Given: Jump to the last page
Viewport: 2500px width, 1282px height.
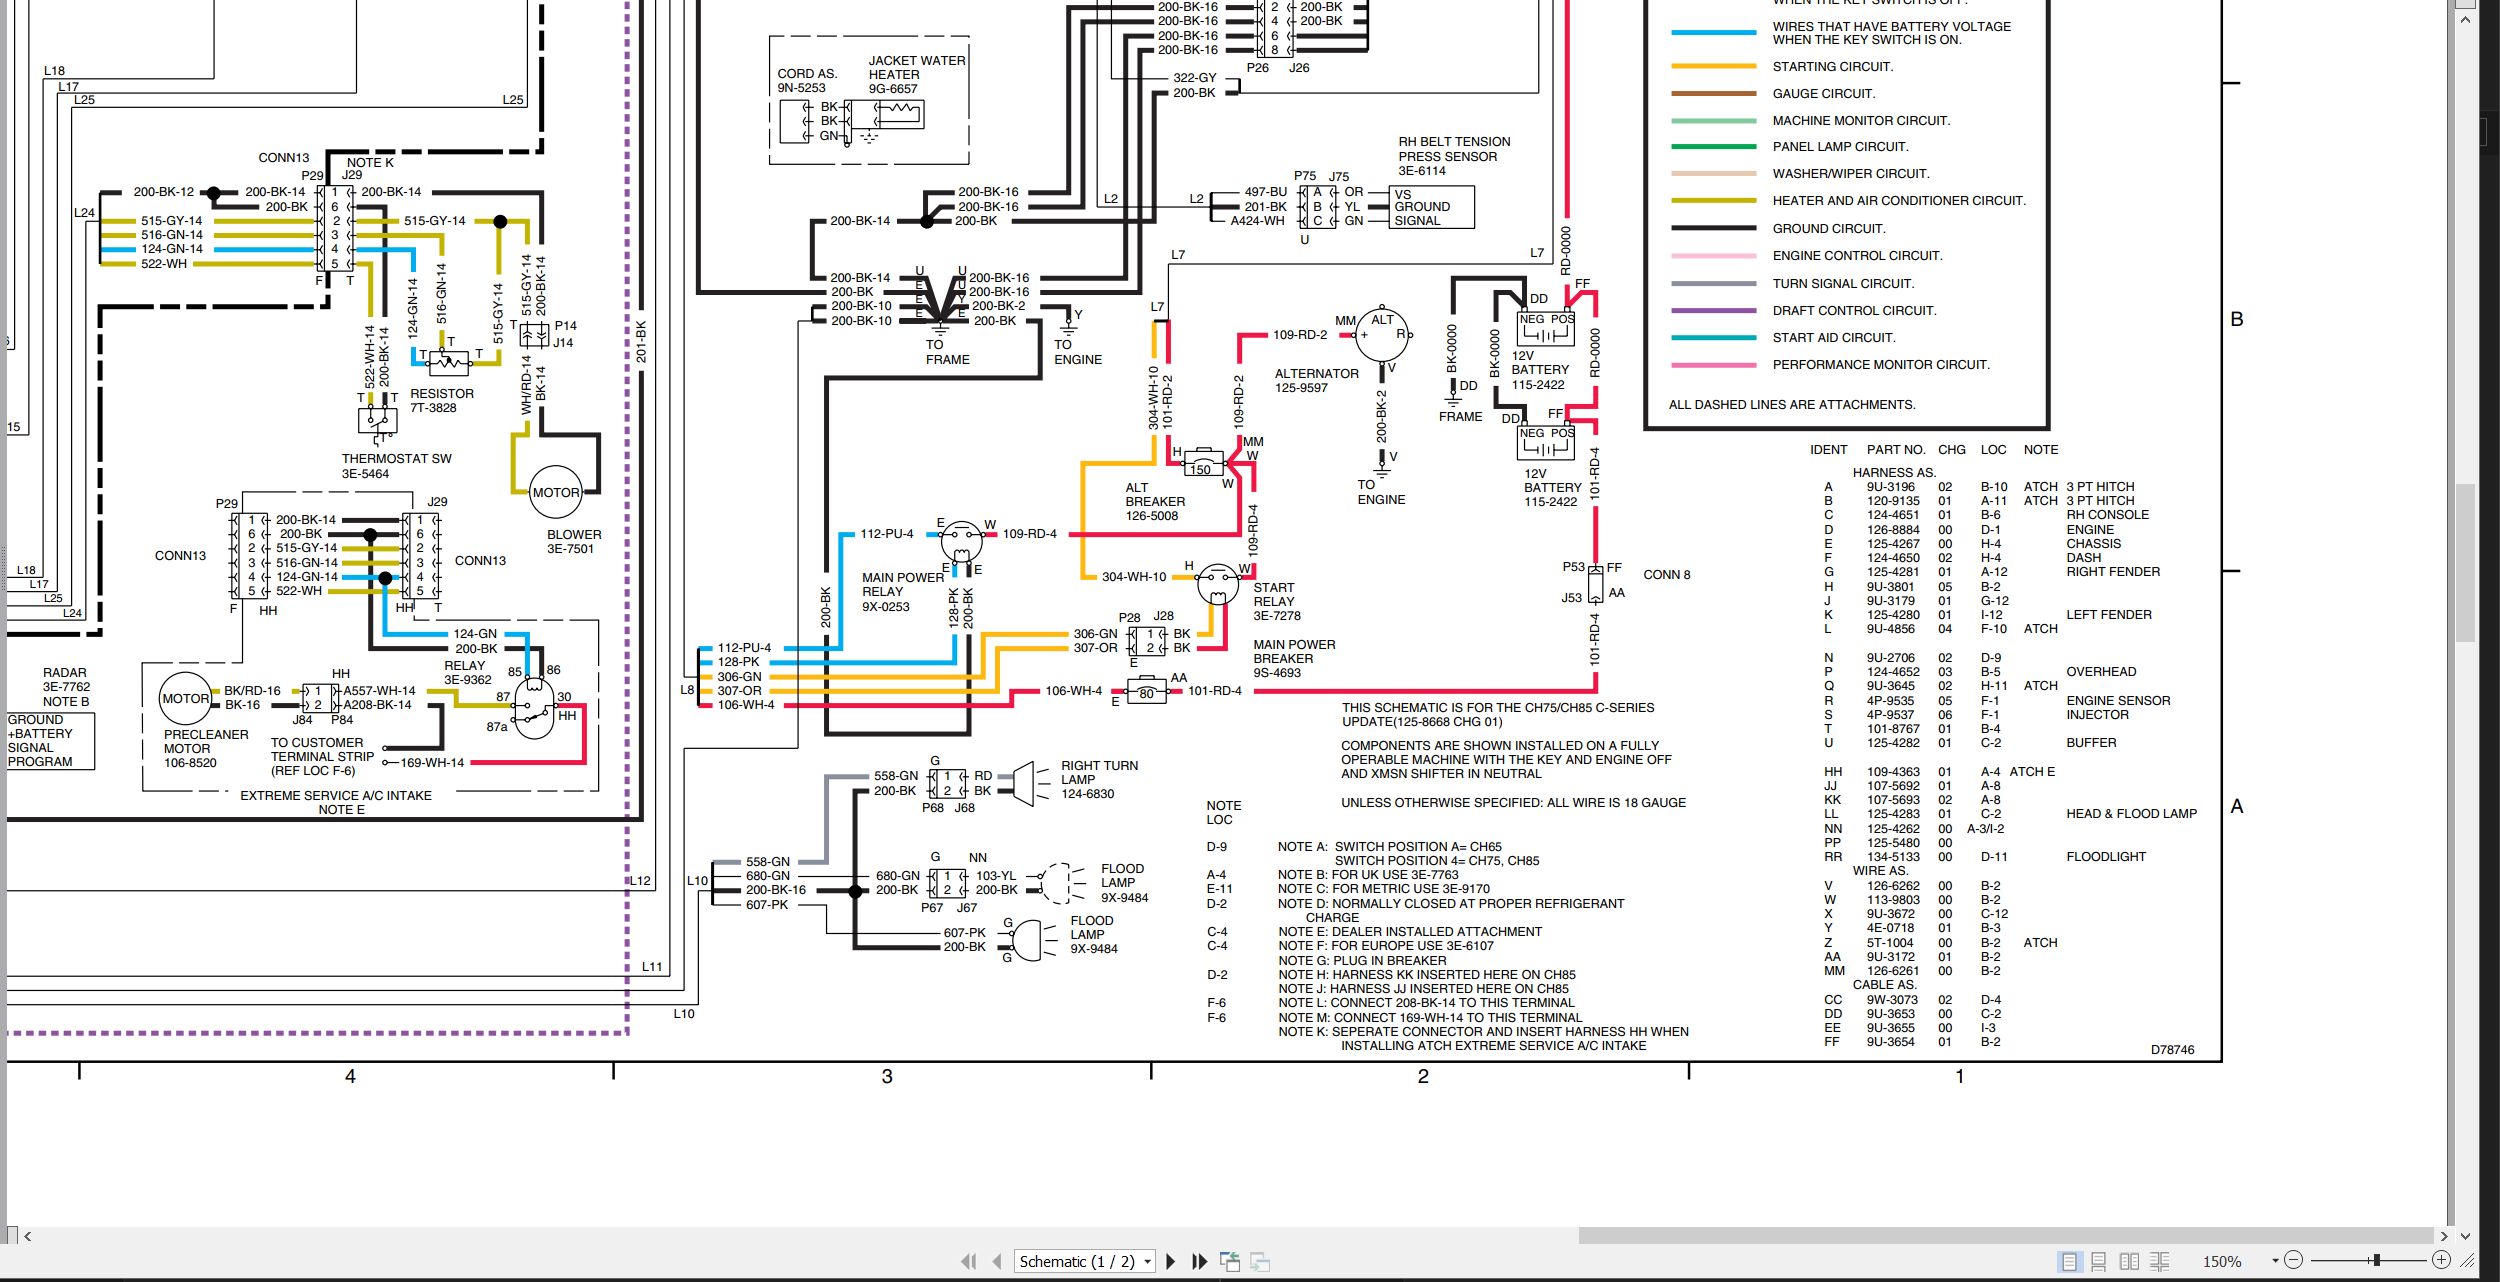Looking at the screenshot, I should point(1200,1261).
